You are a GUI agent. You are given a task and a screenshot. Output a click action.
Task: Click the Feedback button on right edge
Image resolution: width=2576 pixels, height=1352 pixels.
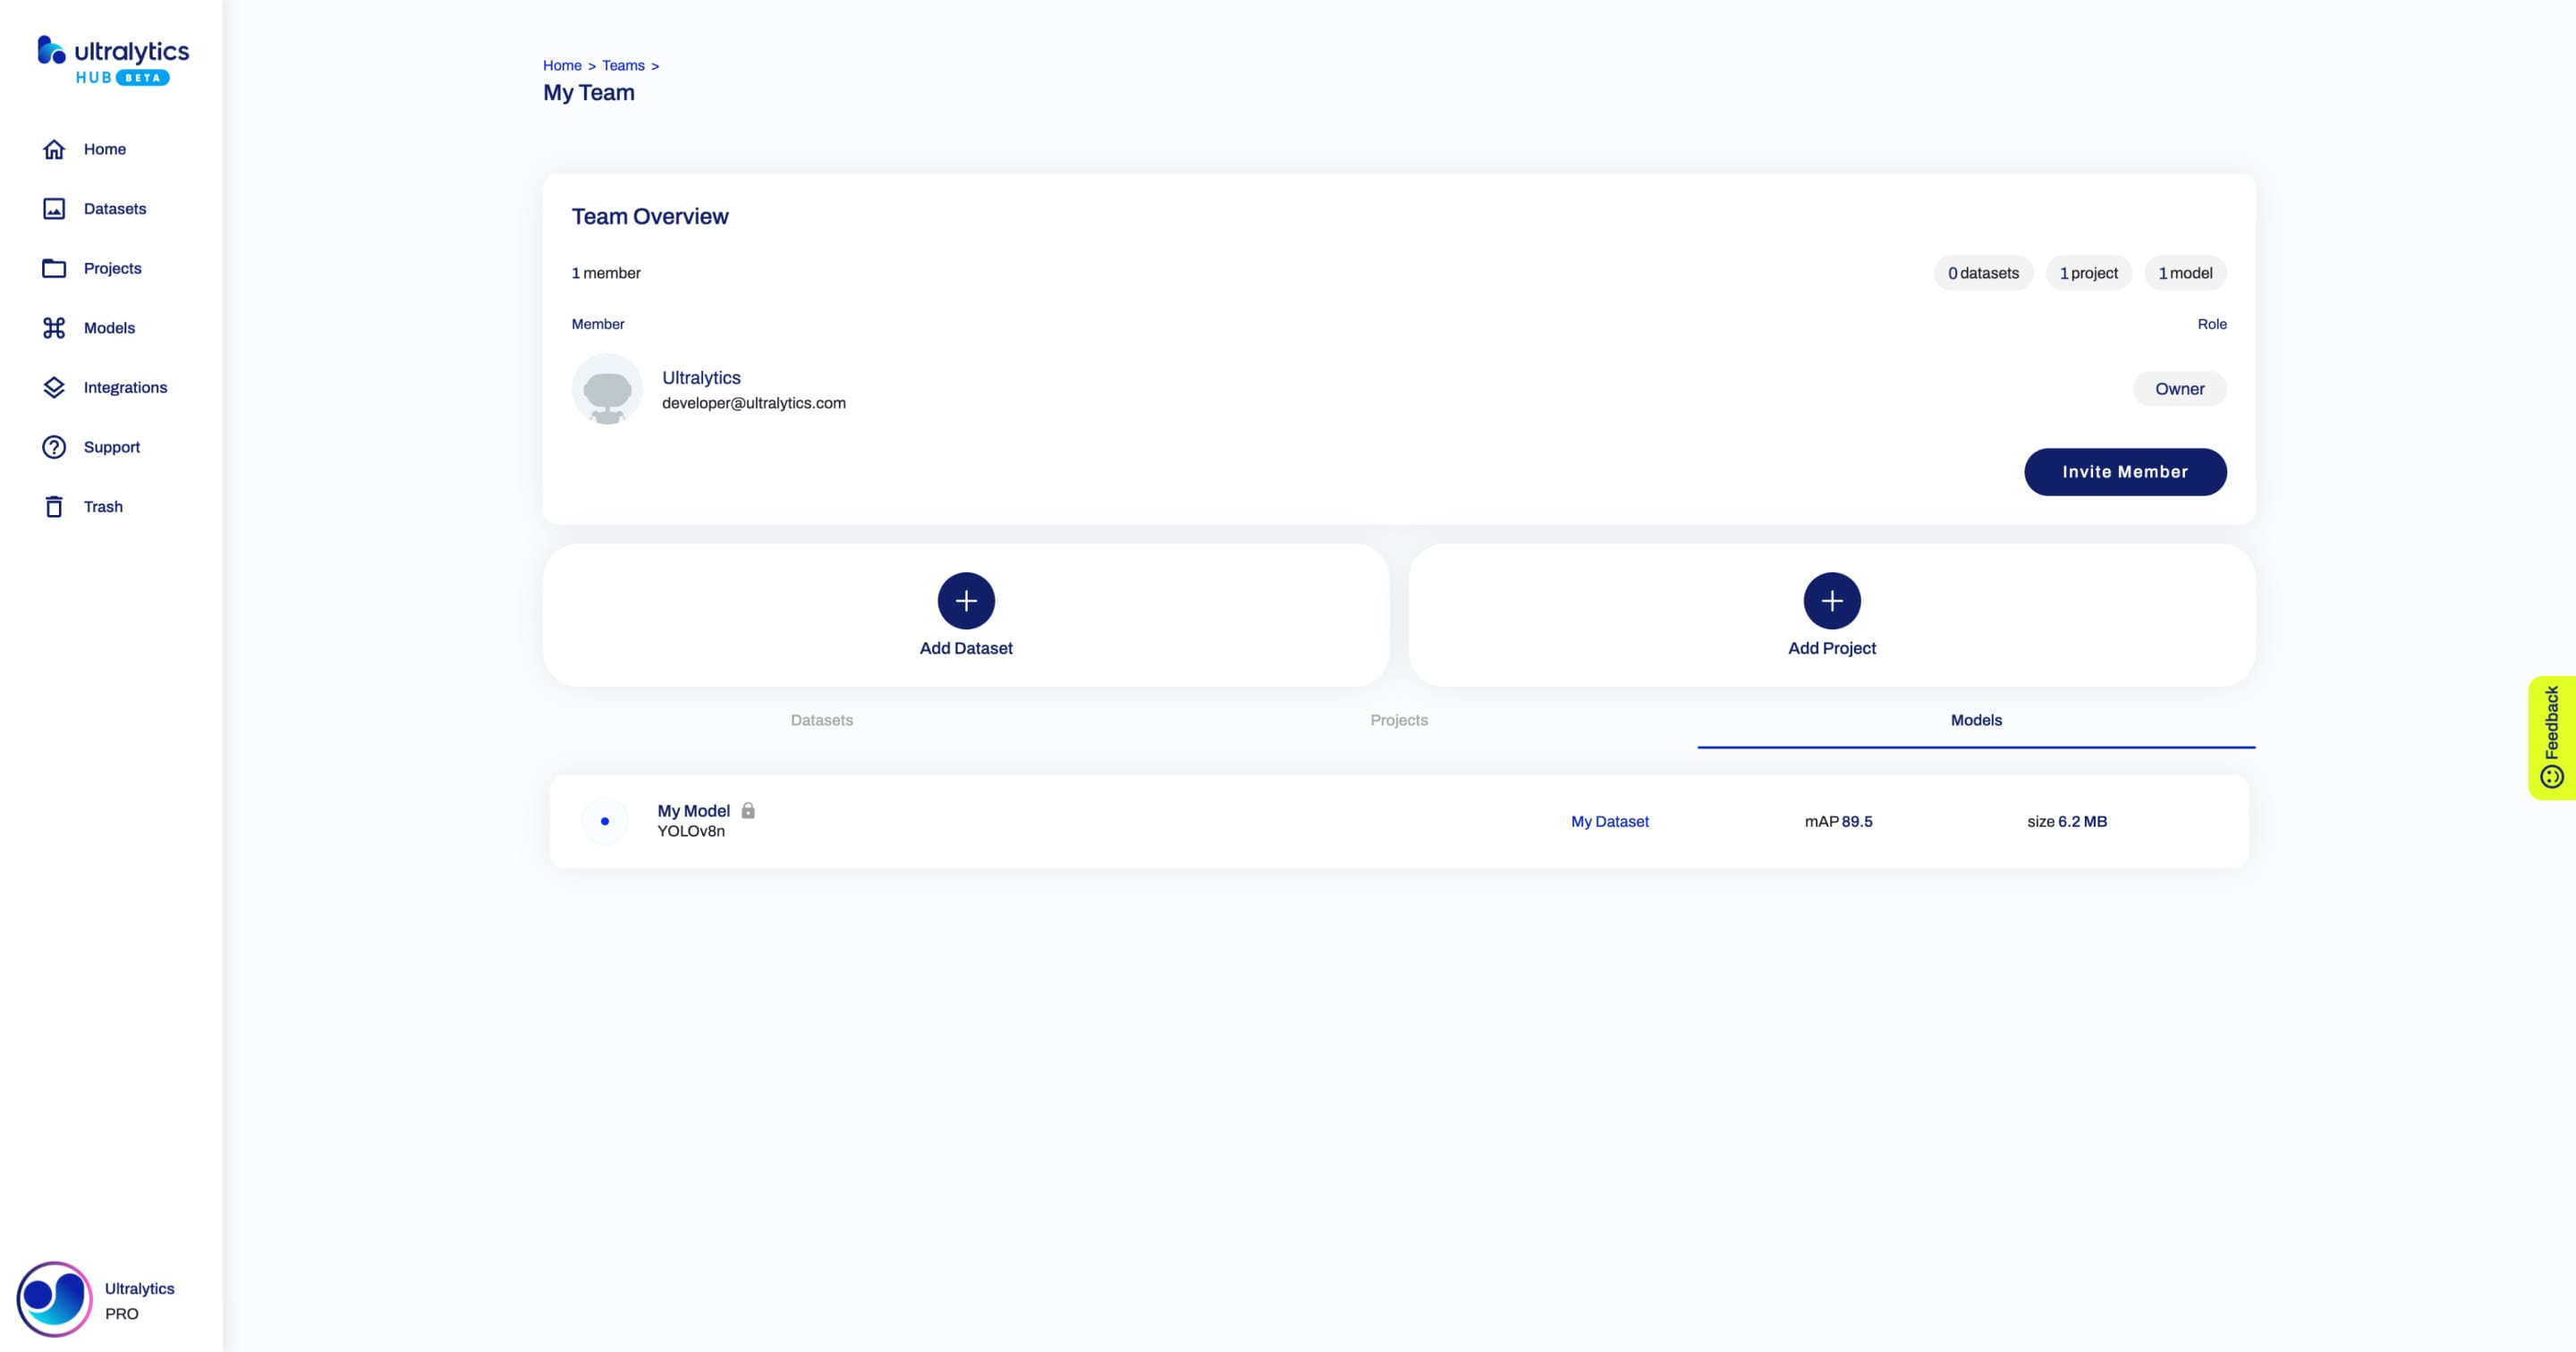click(2554, 736)
